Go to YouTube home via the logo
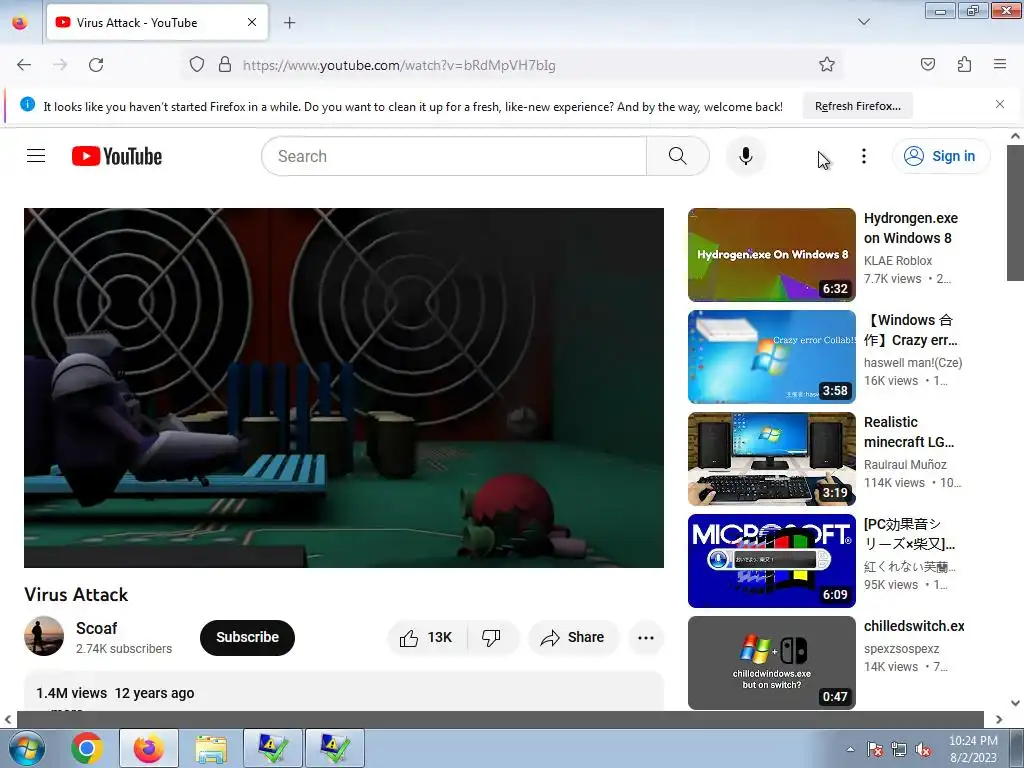 click(117, 156)
